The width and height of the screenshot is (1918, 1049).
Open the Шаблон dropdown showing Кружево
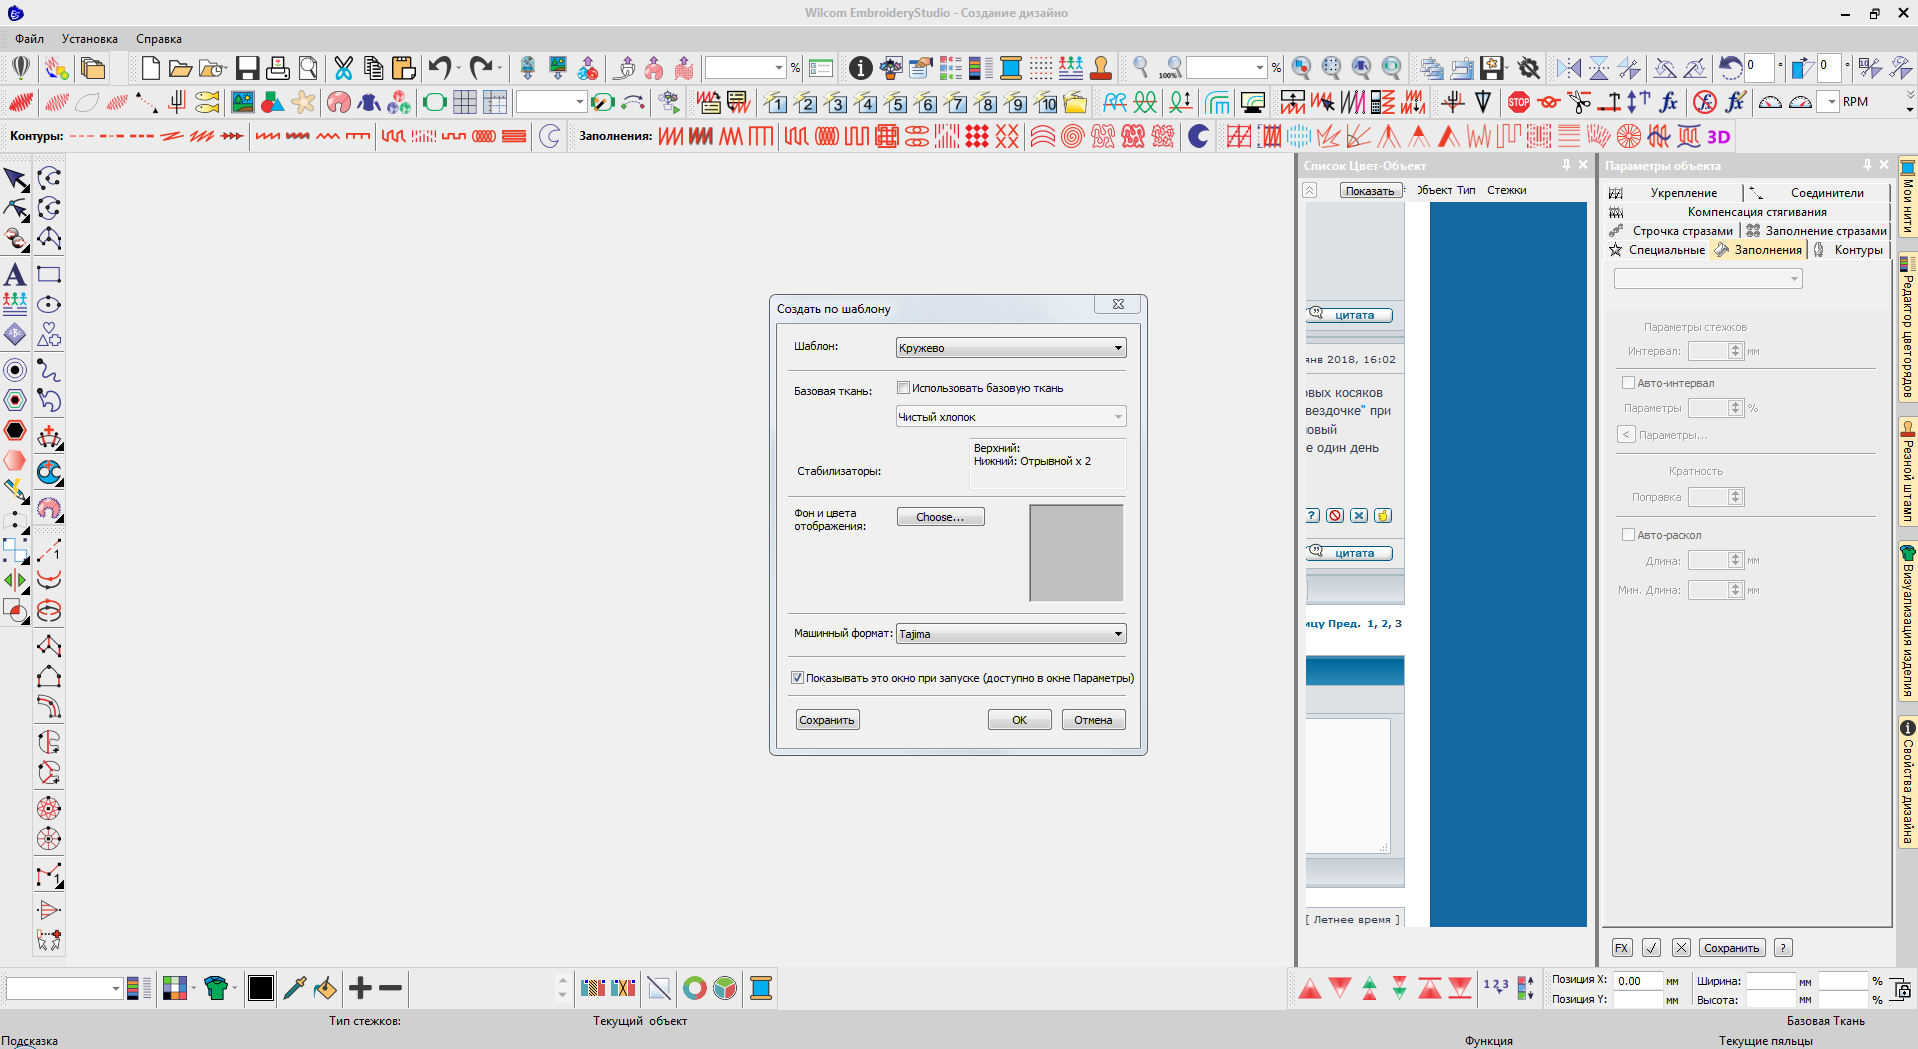tap(1010, 348)
